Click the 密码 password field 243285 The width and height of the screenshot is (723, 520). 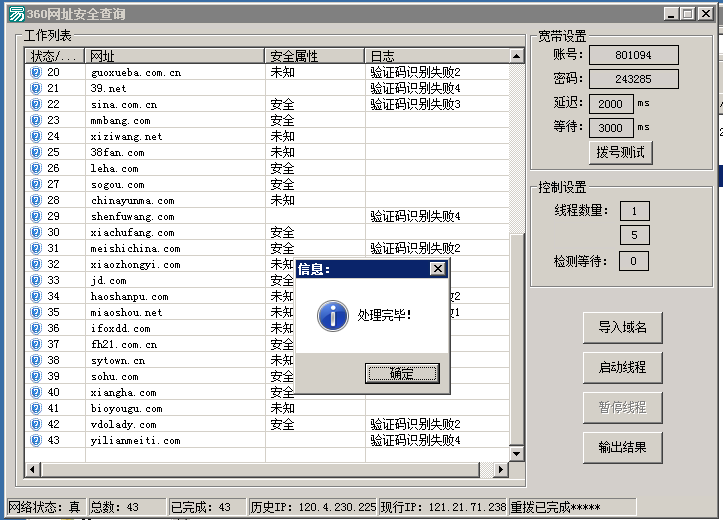pos(634,79)
